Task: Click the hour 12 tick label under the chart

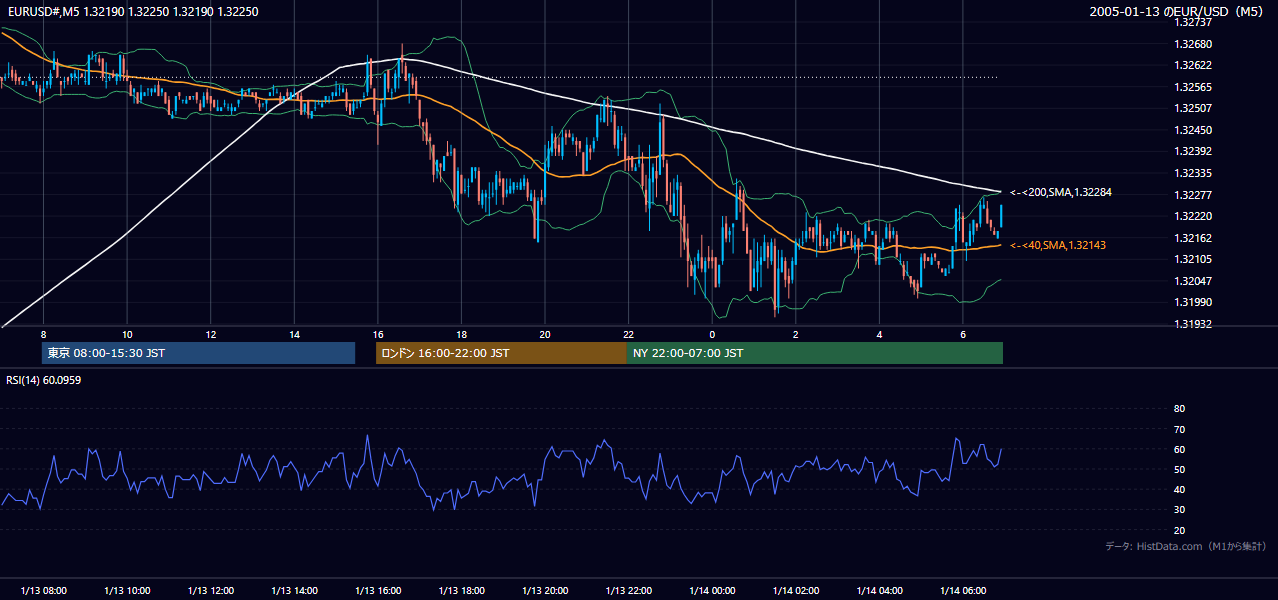Action: coord(210,334)
